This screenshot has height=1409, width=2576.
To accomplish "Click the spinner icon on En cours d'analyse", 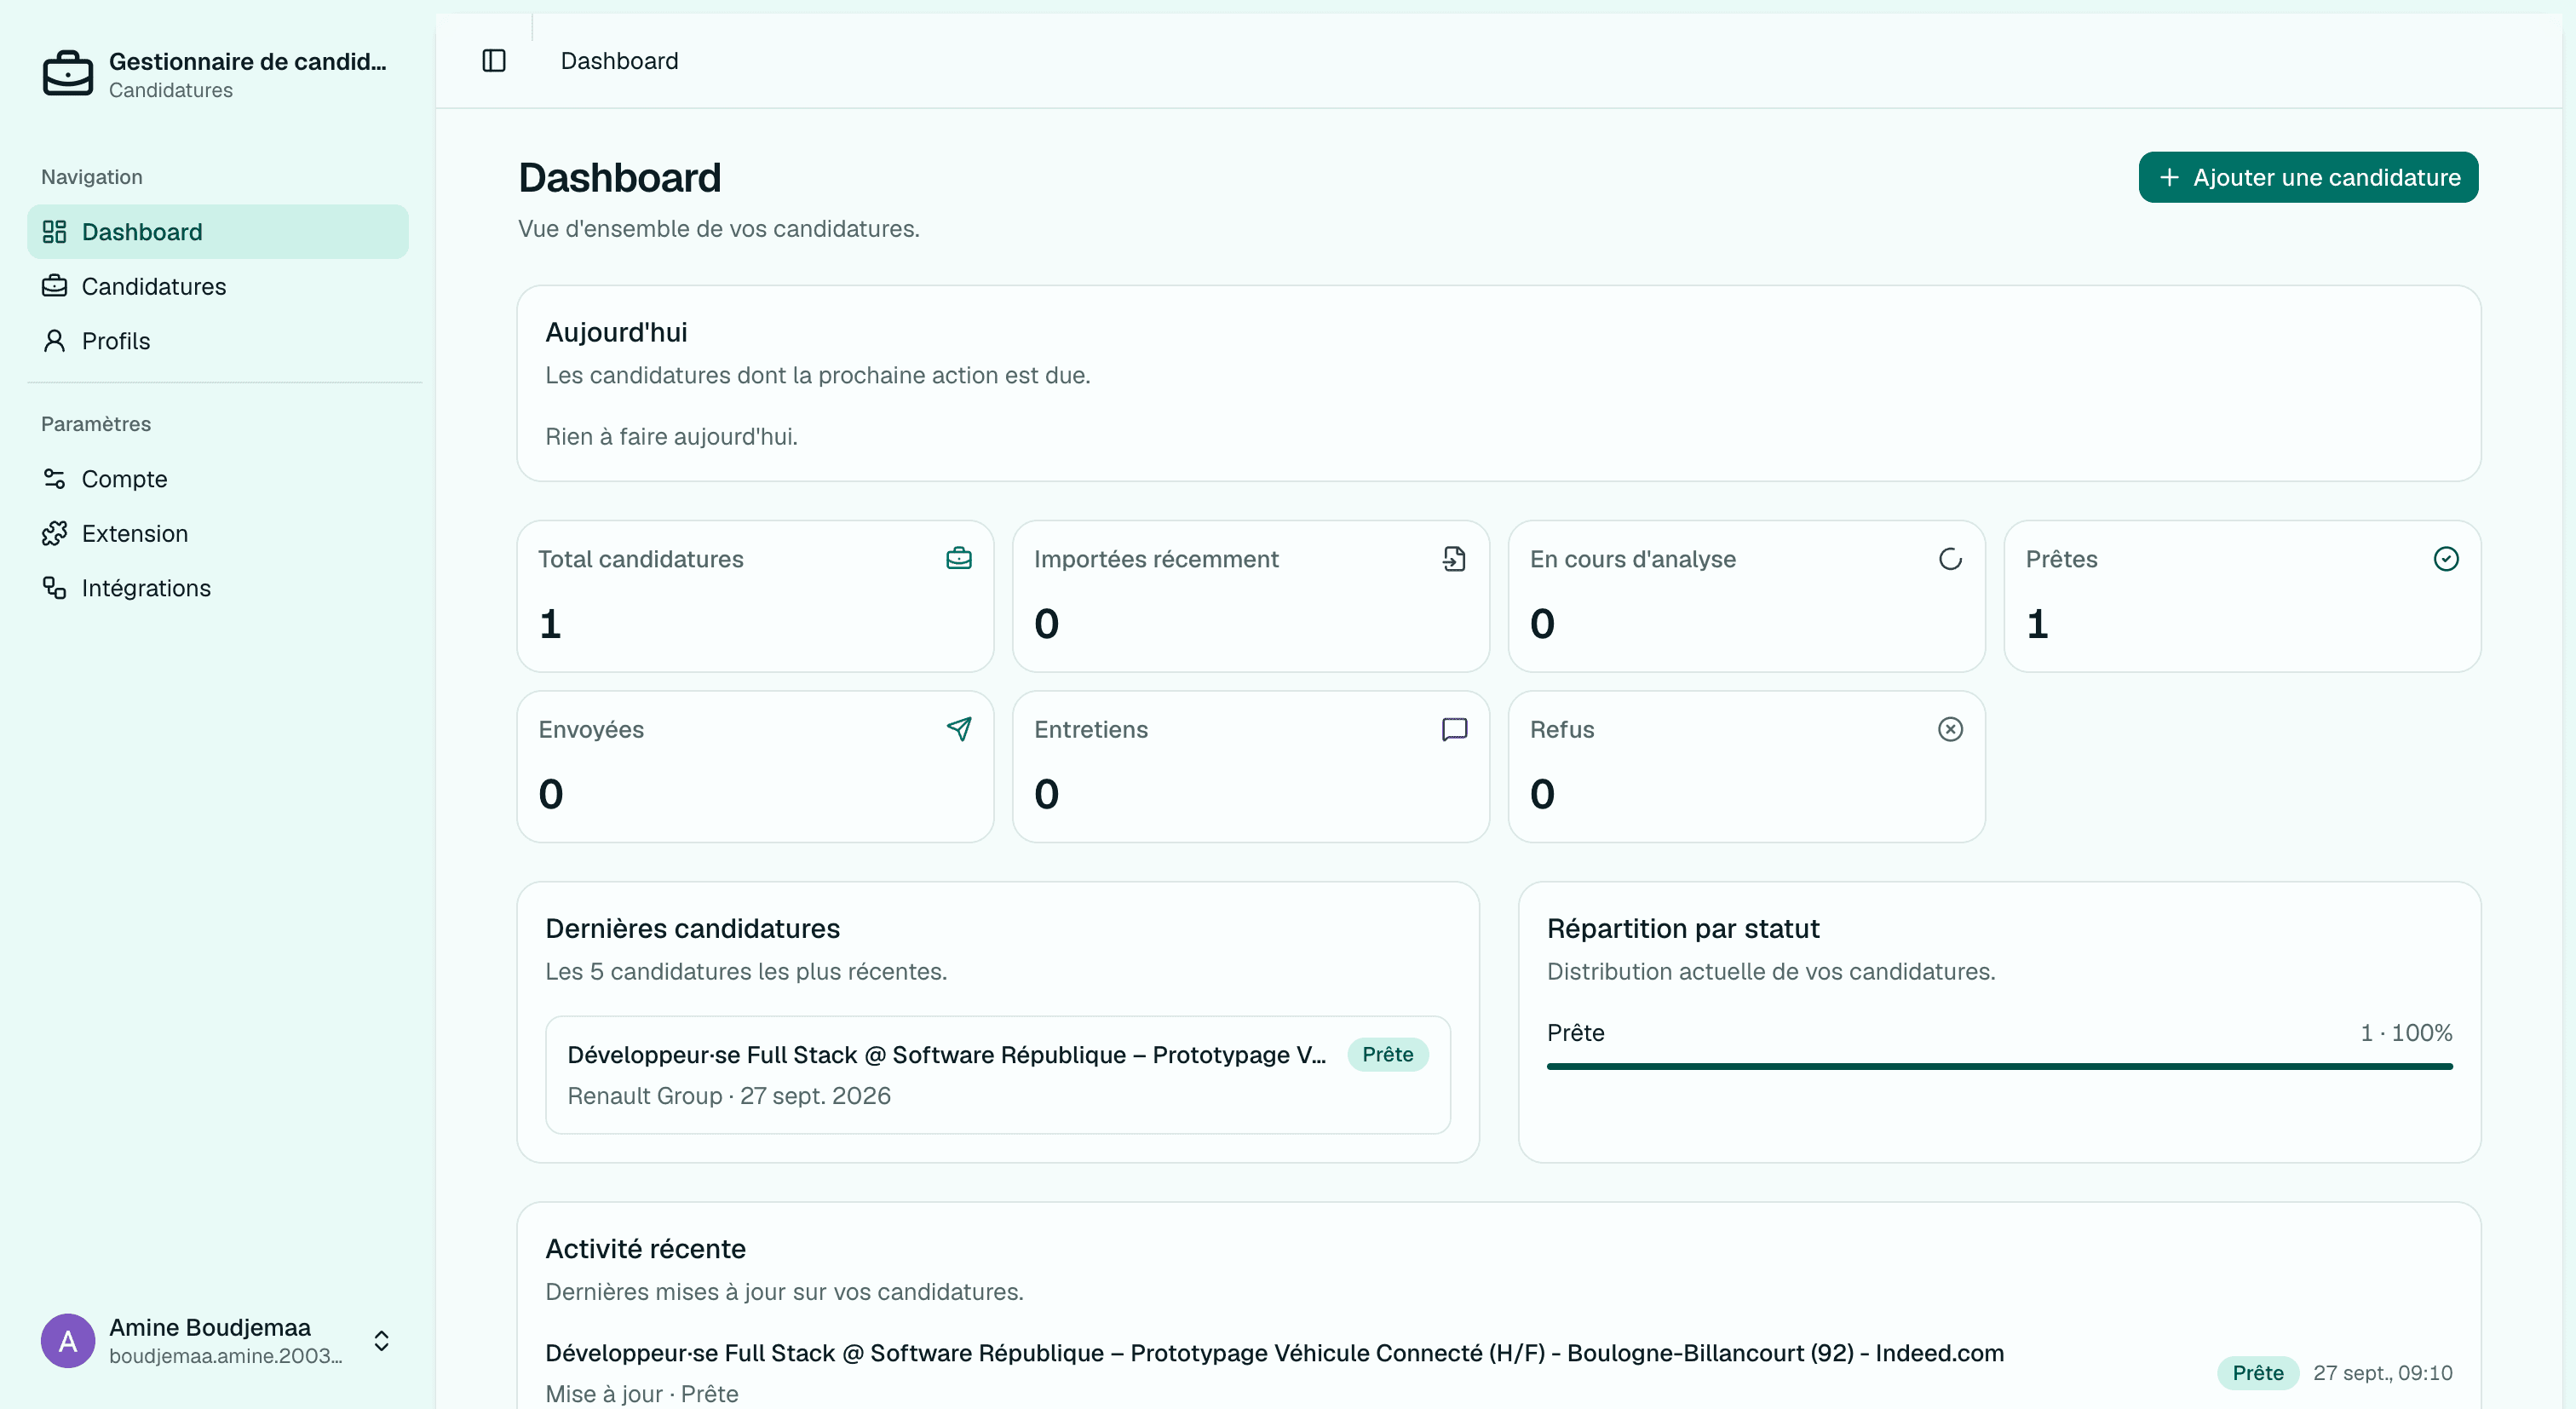I will pyautogui.click(x=1950, y=559).
